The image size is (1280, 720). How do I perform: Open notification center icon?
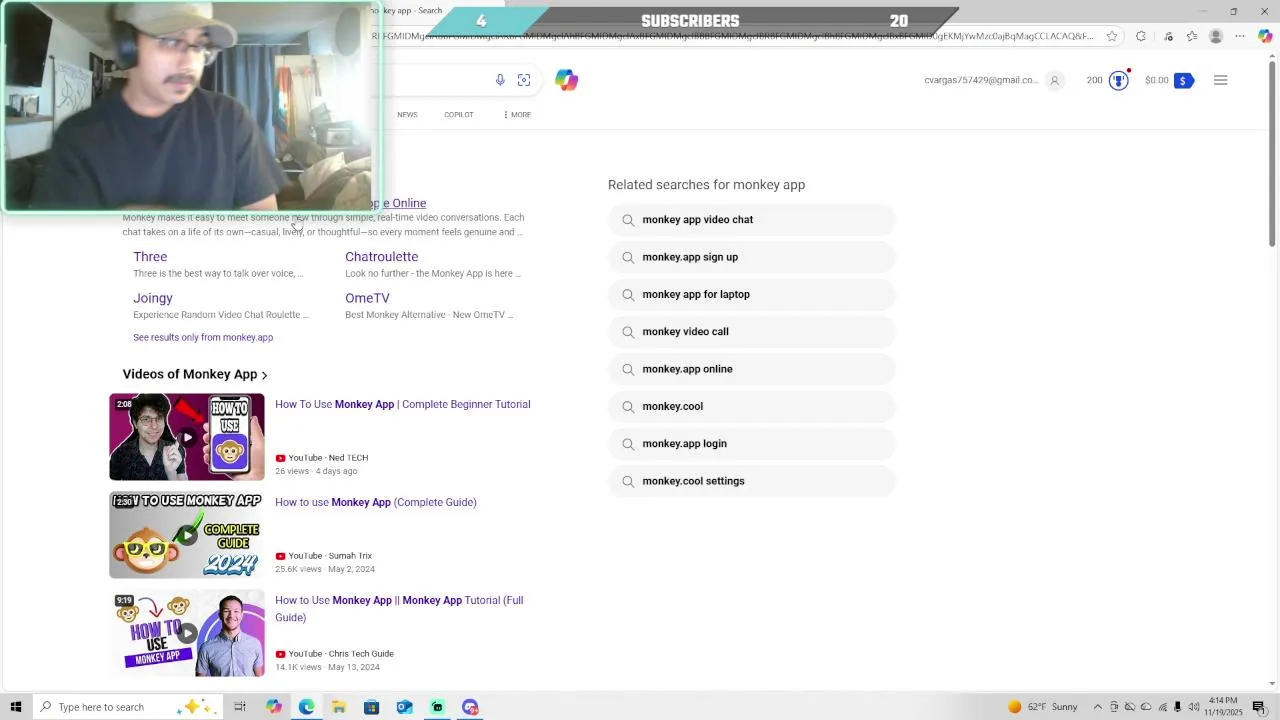[1259, 707]
